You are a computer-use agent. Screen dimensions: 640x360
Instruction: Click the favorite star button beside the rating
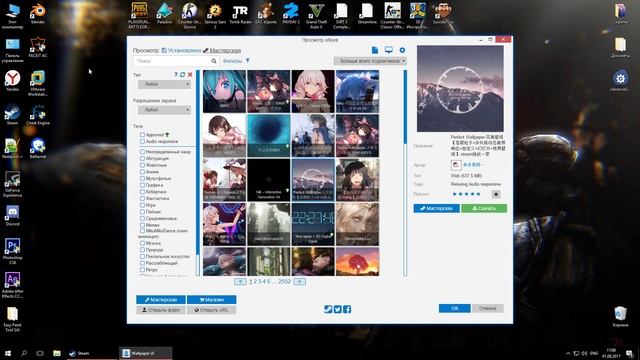pyautogui.click(x=496, y=194)
